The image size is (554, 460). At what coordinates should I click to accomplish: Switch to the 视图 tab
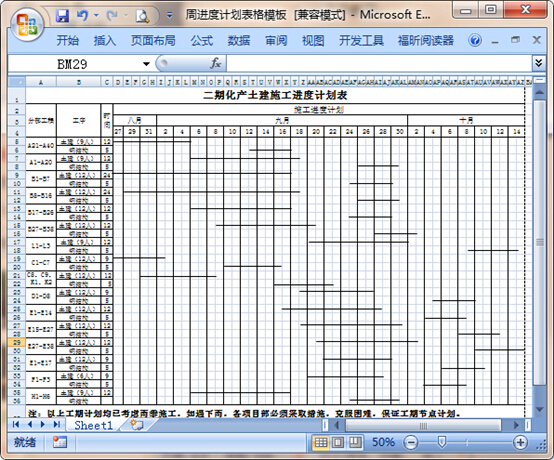click(x=313, y=41)
